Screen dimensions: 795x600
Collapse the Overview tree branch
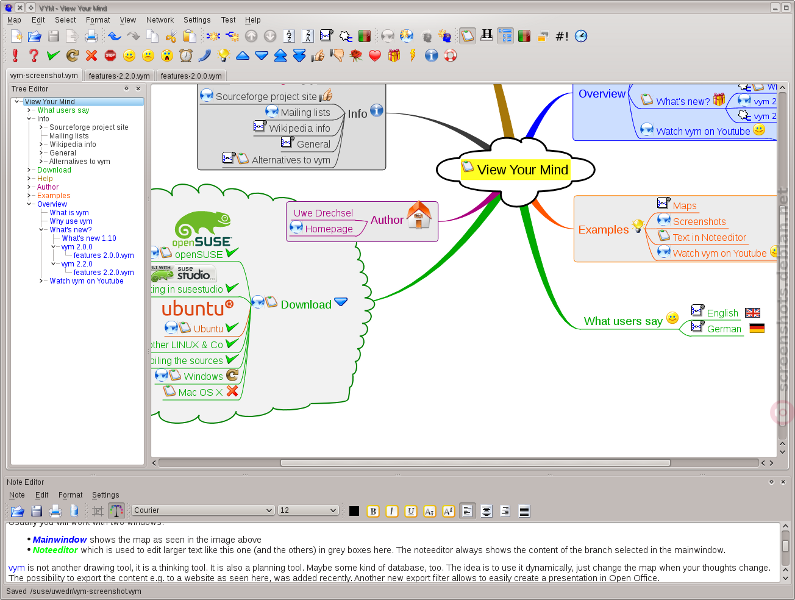(29, 204)
